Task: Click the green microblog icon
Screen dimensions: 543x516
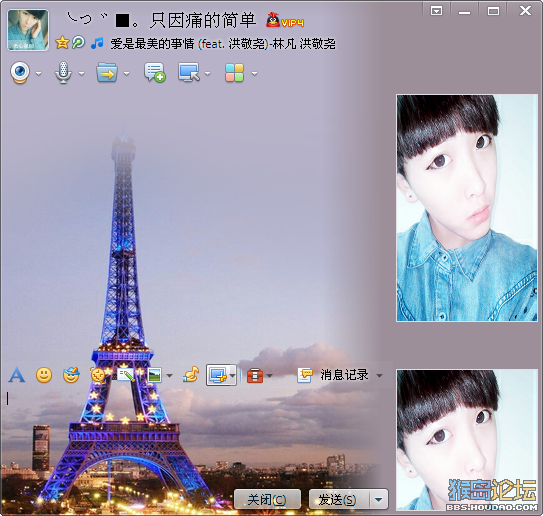Action: click(78, 43)
